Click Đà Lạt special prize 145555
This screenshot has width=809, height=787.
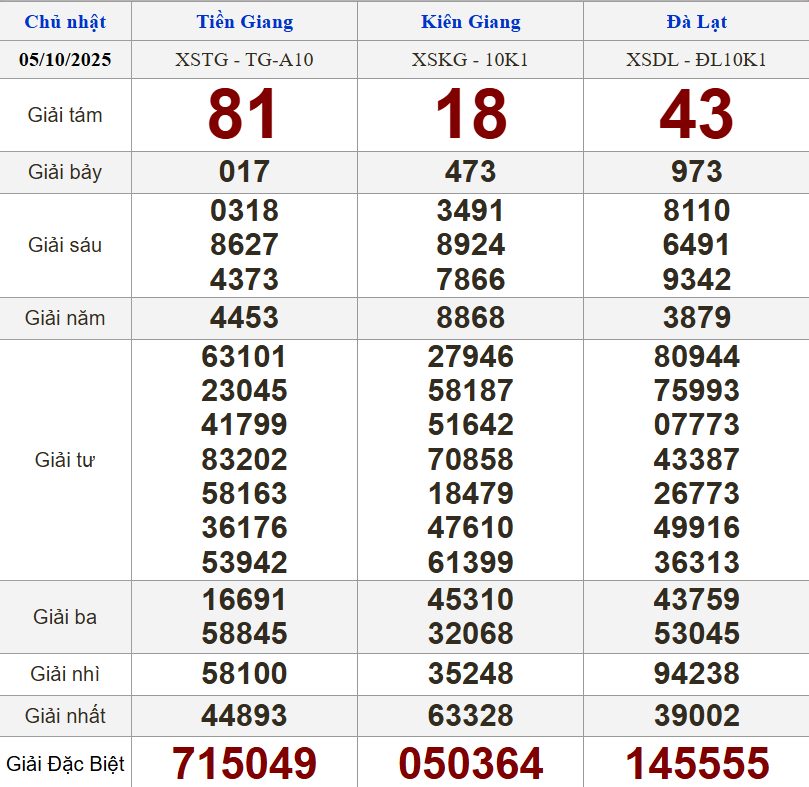pos(697,764)
